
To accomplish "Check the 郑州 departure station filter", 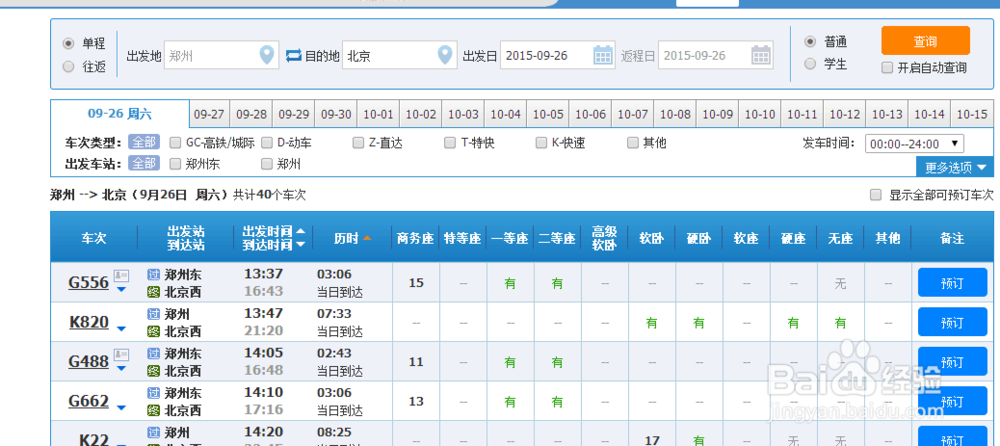I will [x=267, y=164].
